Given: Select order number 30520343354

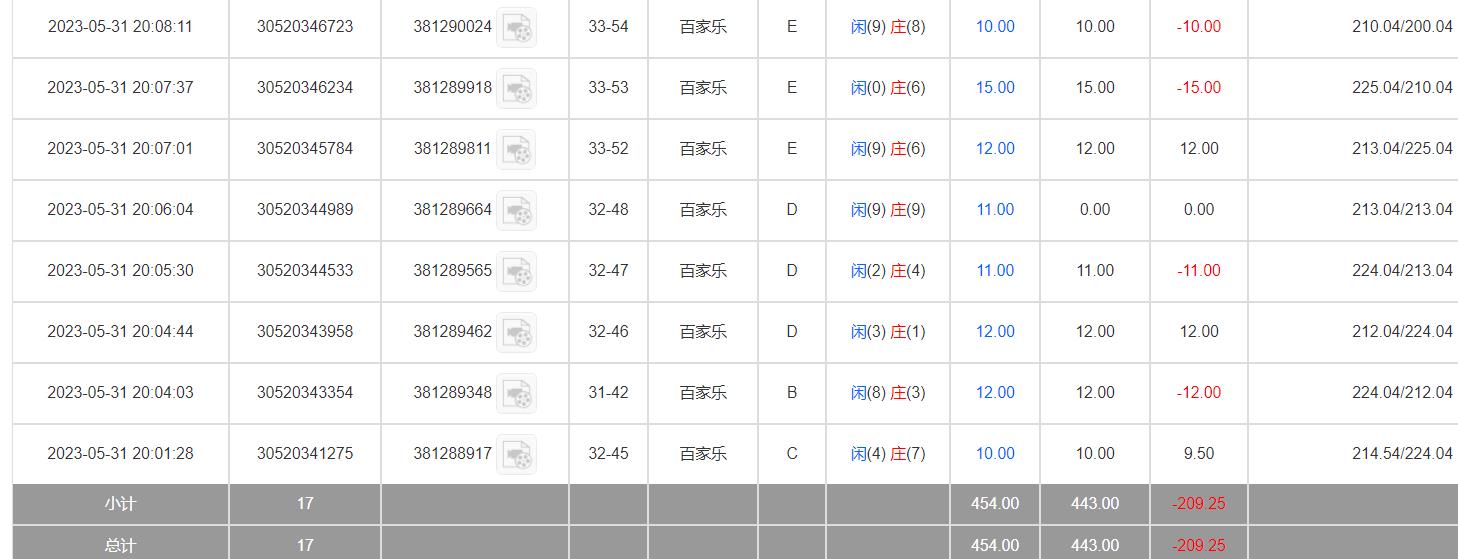Looking at the screenshot, I should tap(305, 393).
